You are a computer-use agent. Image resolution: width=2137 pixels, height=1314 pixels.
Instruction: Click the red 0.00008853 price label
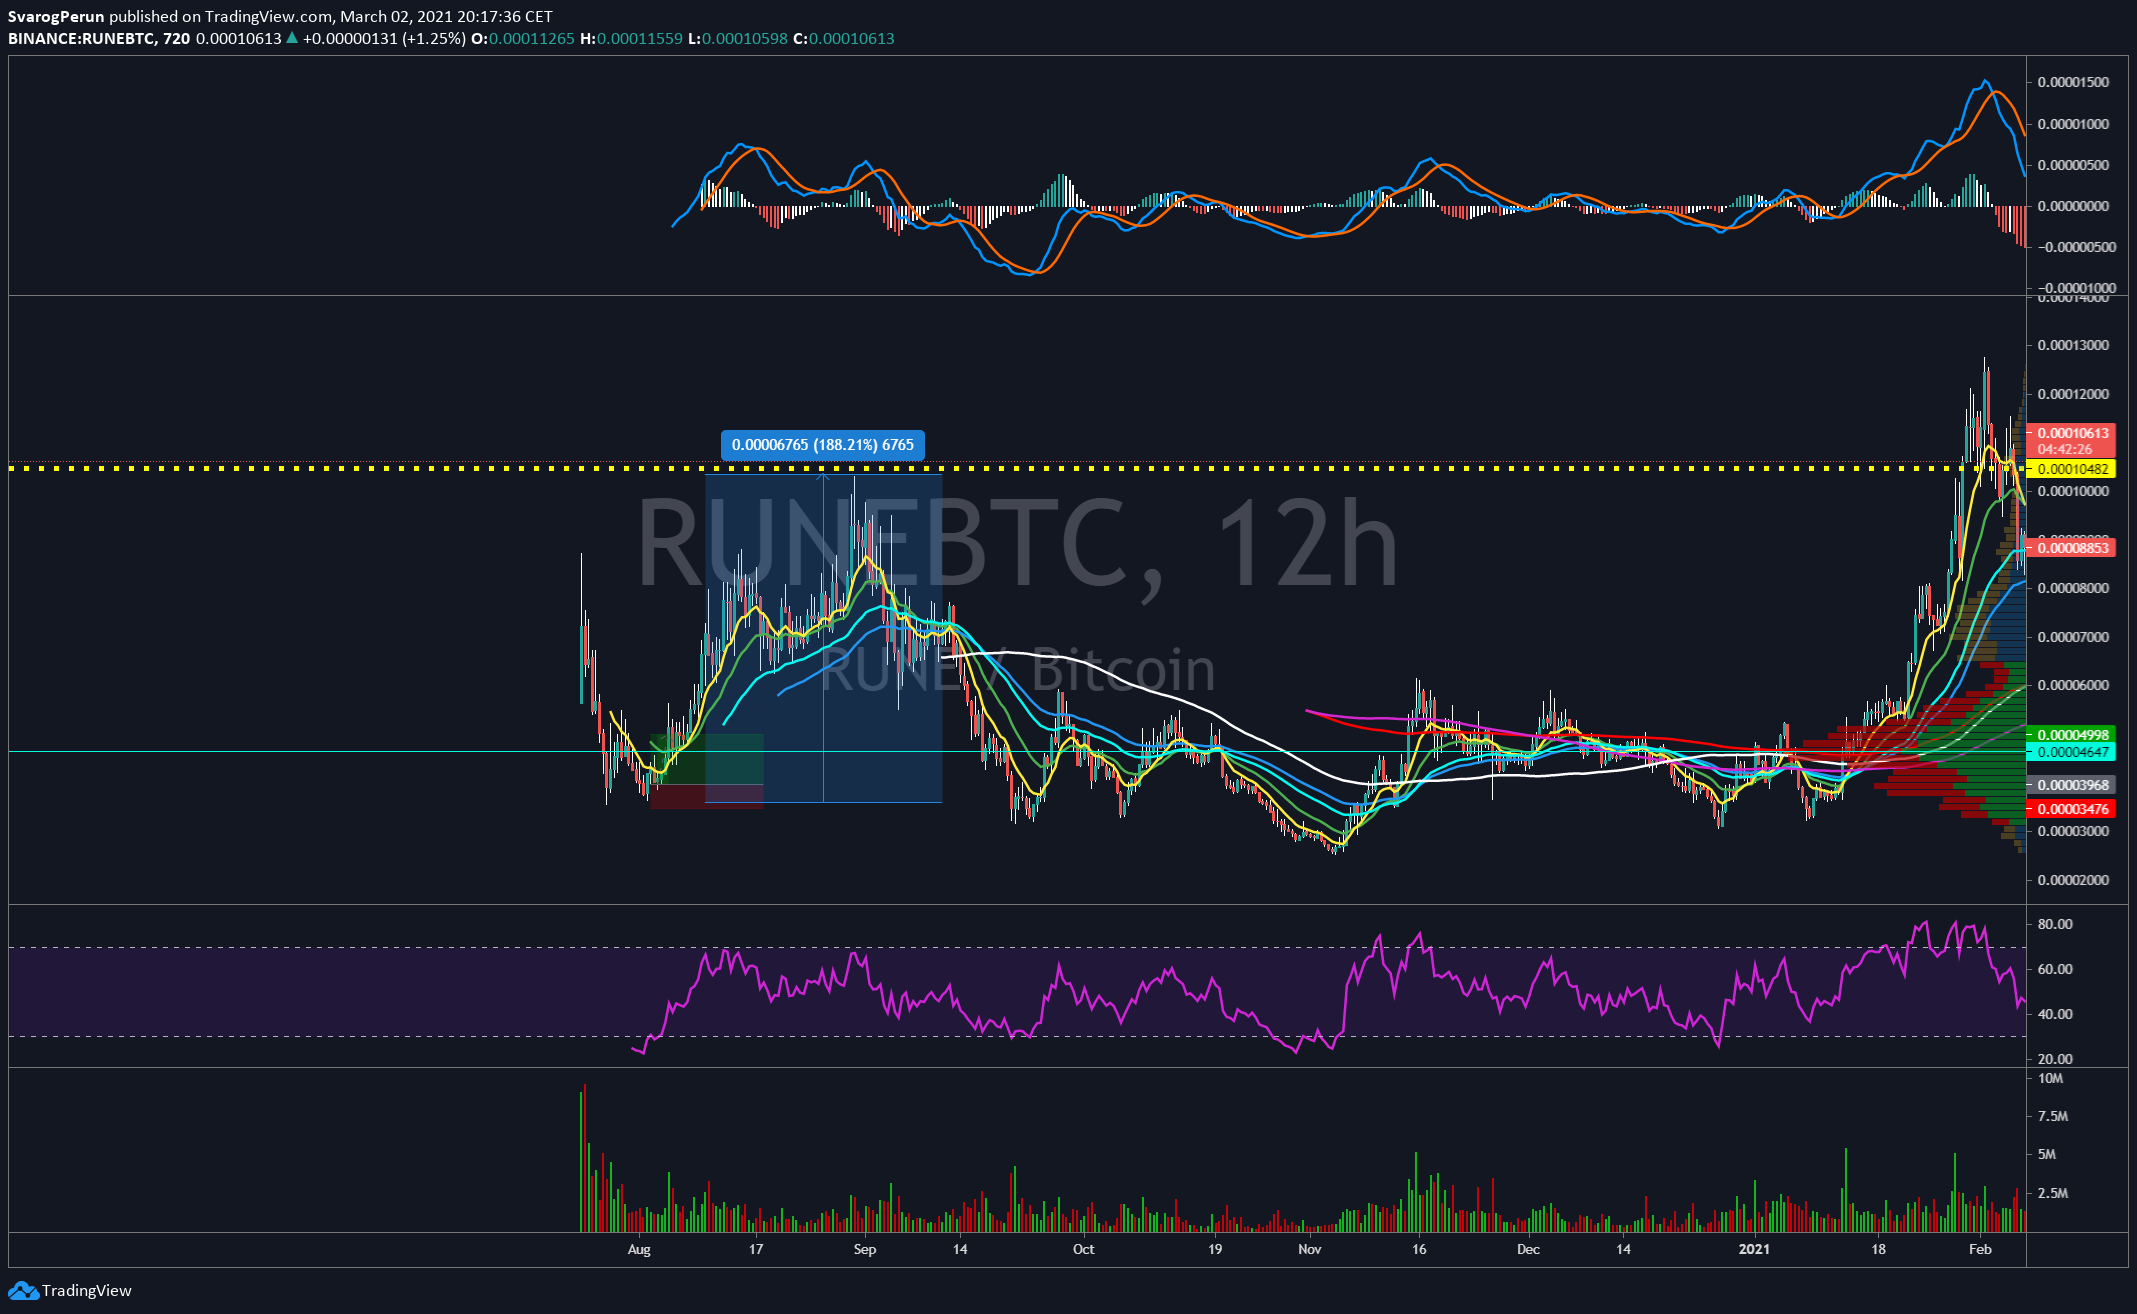(2073, 548)
